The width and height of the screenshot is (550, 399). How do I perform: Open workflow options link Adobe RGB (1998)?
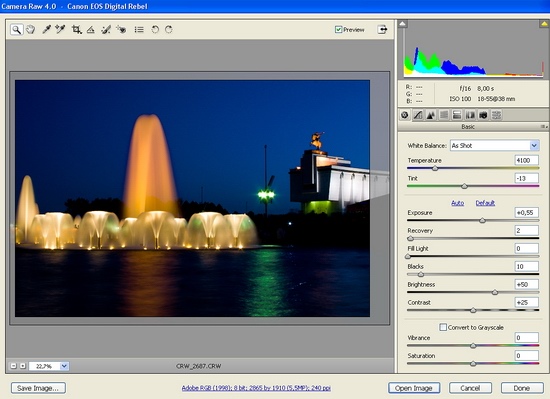coord(256,388)
